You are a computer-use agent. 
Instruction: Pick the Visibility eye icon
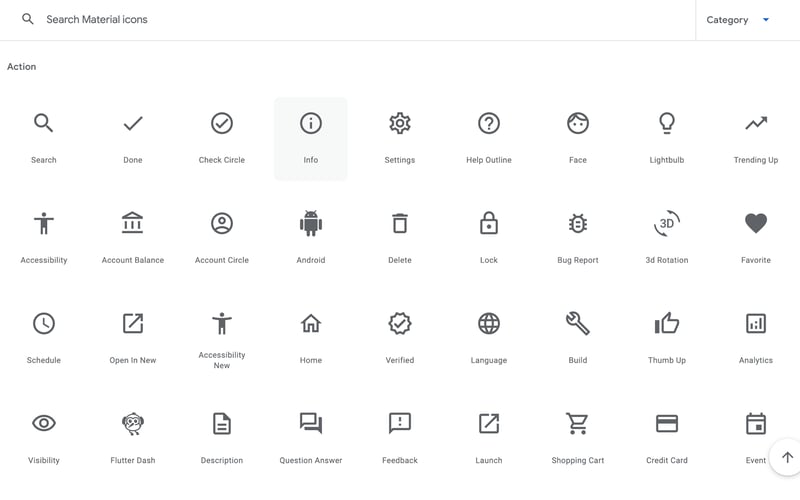pos(44,423)
